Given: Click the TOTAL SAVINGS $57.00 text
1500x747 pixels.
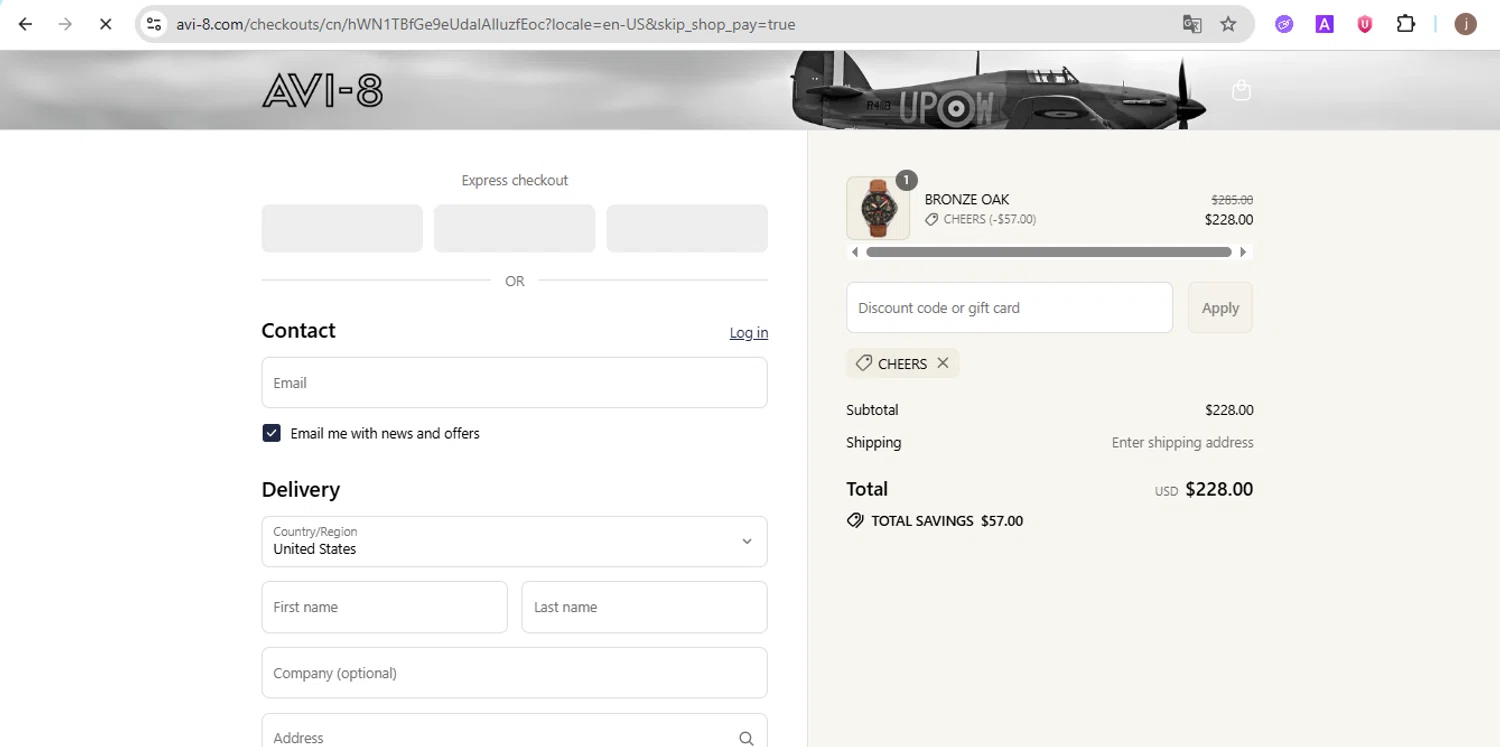Looking at the screenshot, I should click(946, 521).
